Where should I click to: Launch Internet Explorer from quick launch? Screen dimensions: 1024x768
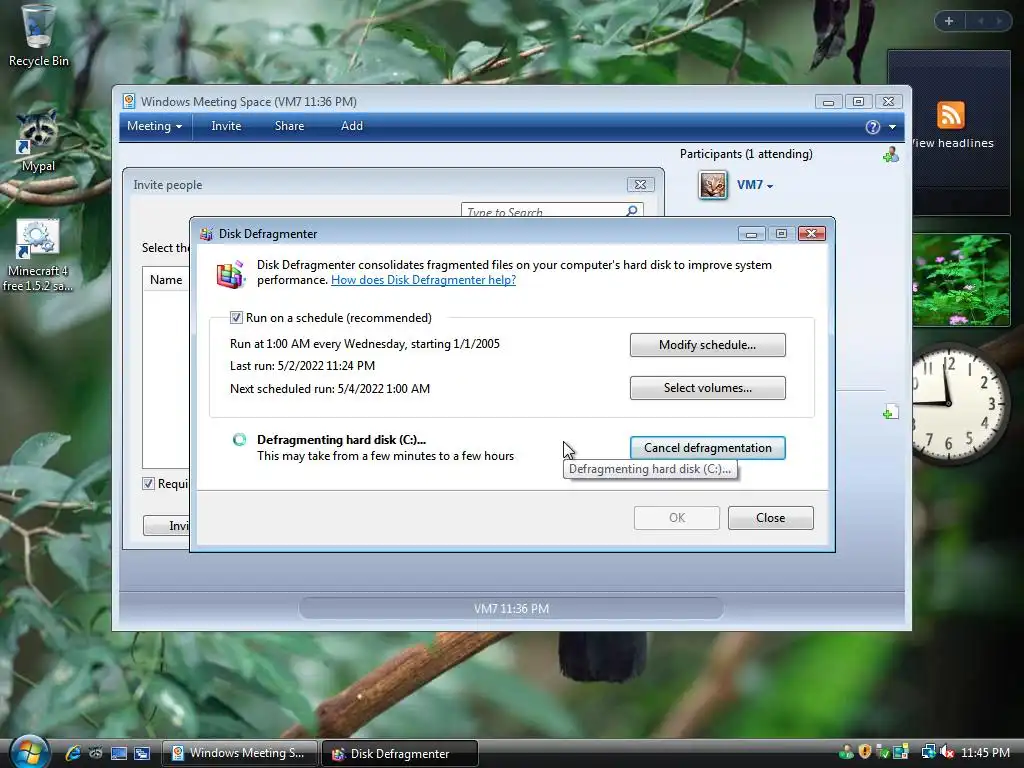click(x=72, y=753)
